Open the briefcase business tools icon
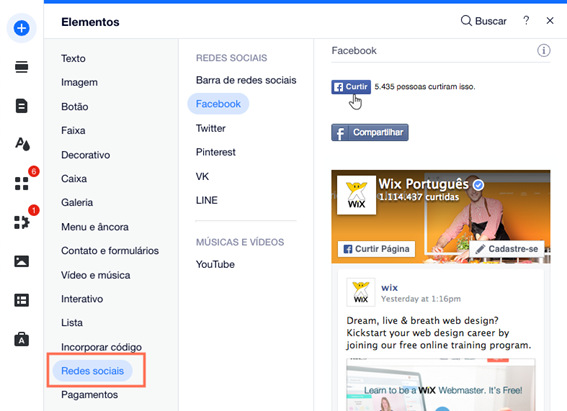567x411 pixels. click(21, 339)
